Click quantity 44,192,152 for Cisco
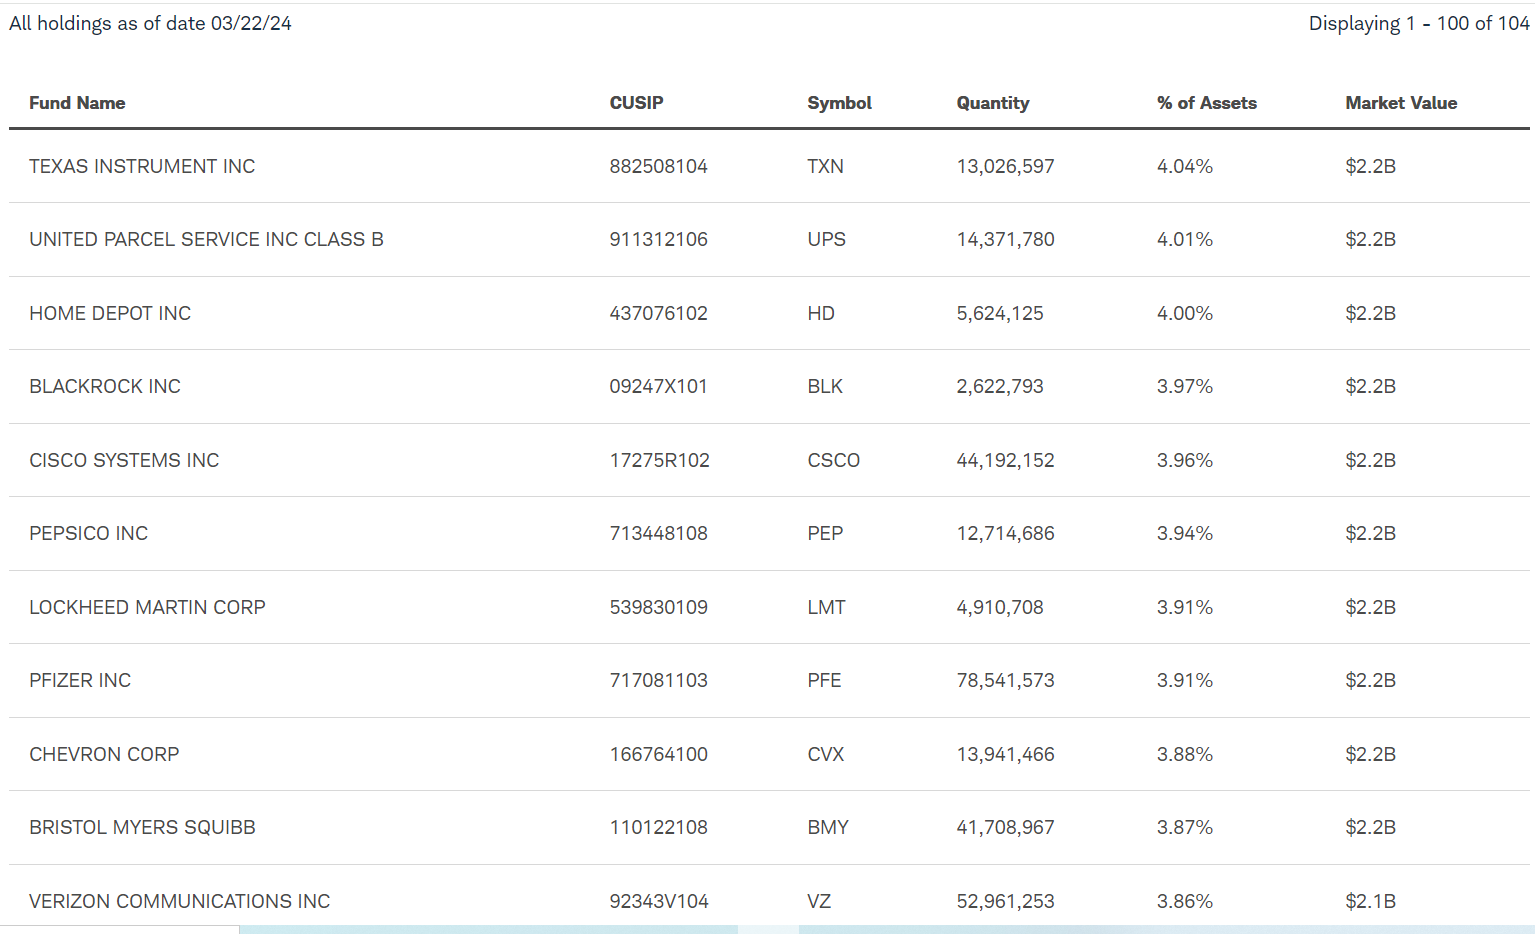Image resolution: width=1535 pixels, height=934 pixels. pos(1005,460)
